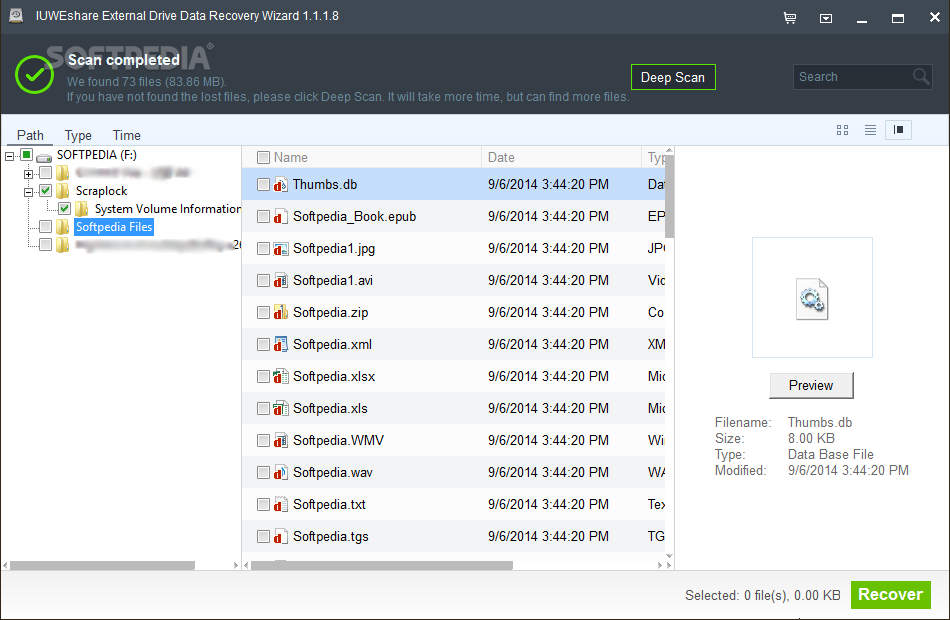Click the Softpedia.xls file icon
The image size is (950, 620).
(x=280, y=408)
